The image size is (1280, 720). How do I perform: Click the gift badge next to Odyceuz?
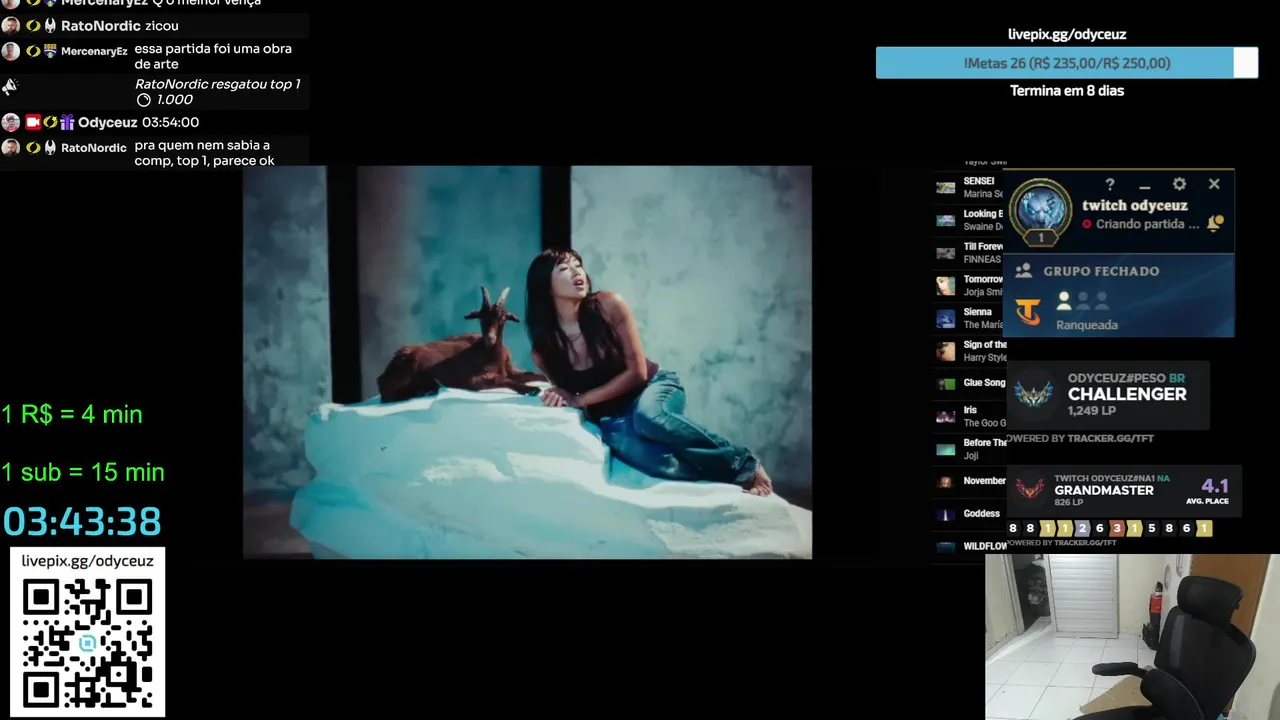click(67, 122)
